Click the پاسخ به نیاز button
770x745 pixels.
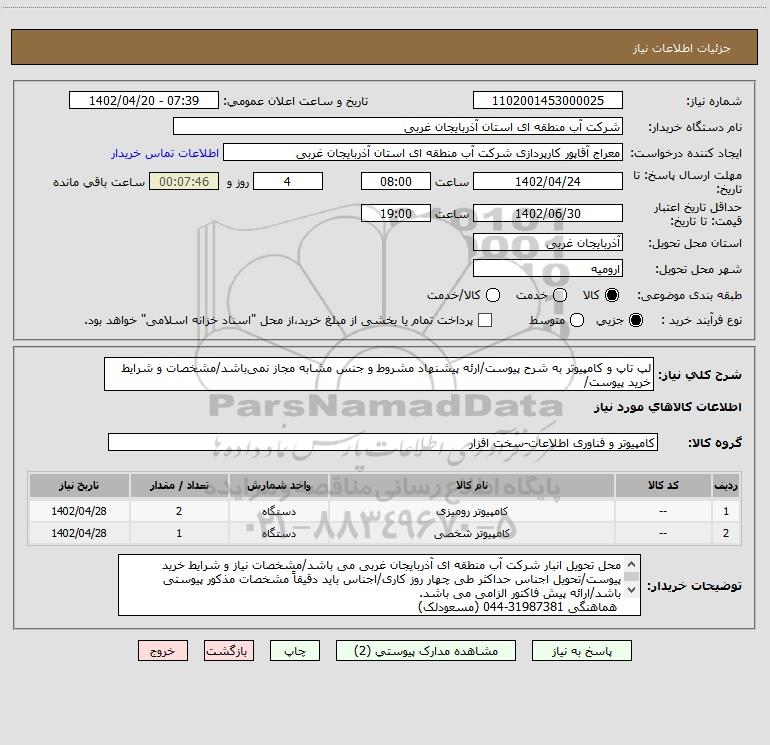[581, 651]
